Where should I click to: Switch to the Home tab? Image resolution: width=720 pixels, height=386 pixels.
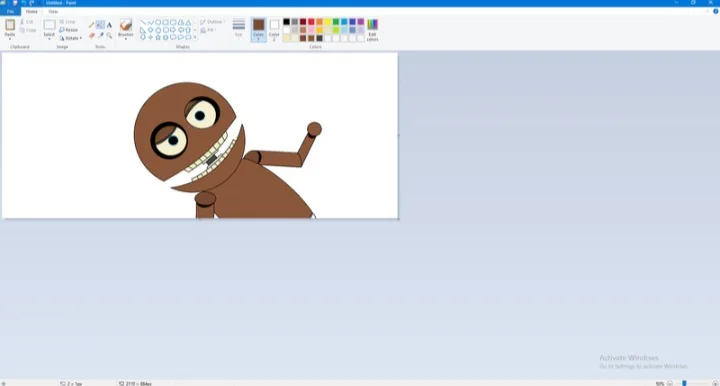pos(32,11)
